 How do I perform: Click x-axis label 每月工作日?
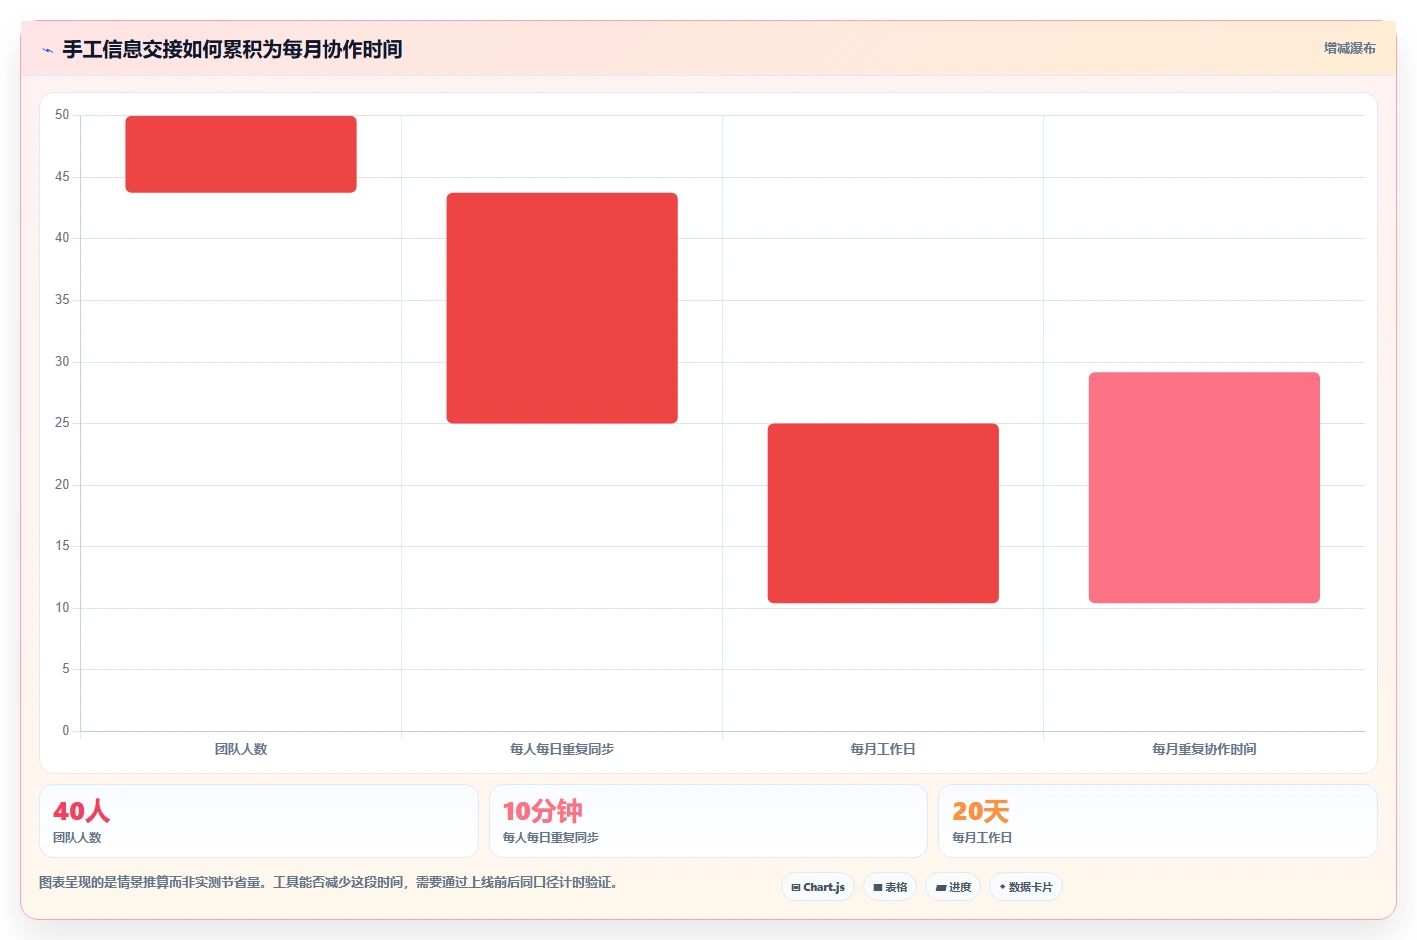pyautogui.click(x=883, y=749)
